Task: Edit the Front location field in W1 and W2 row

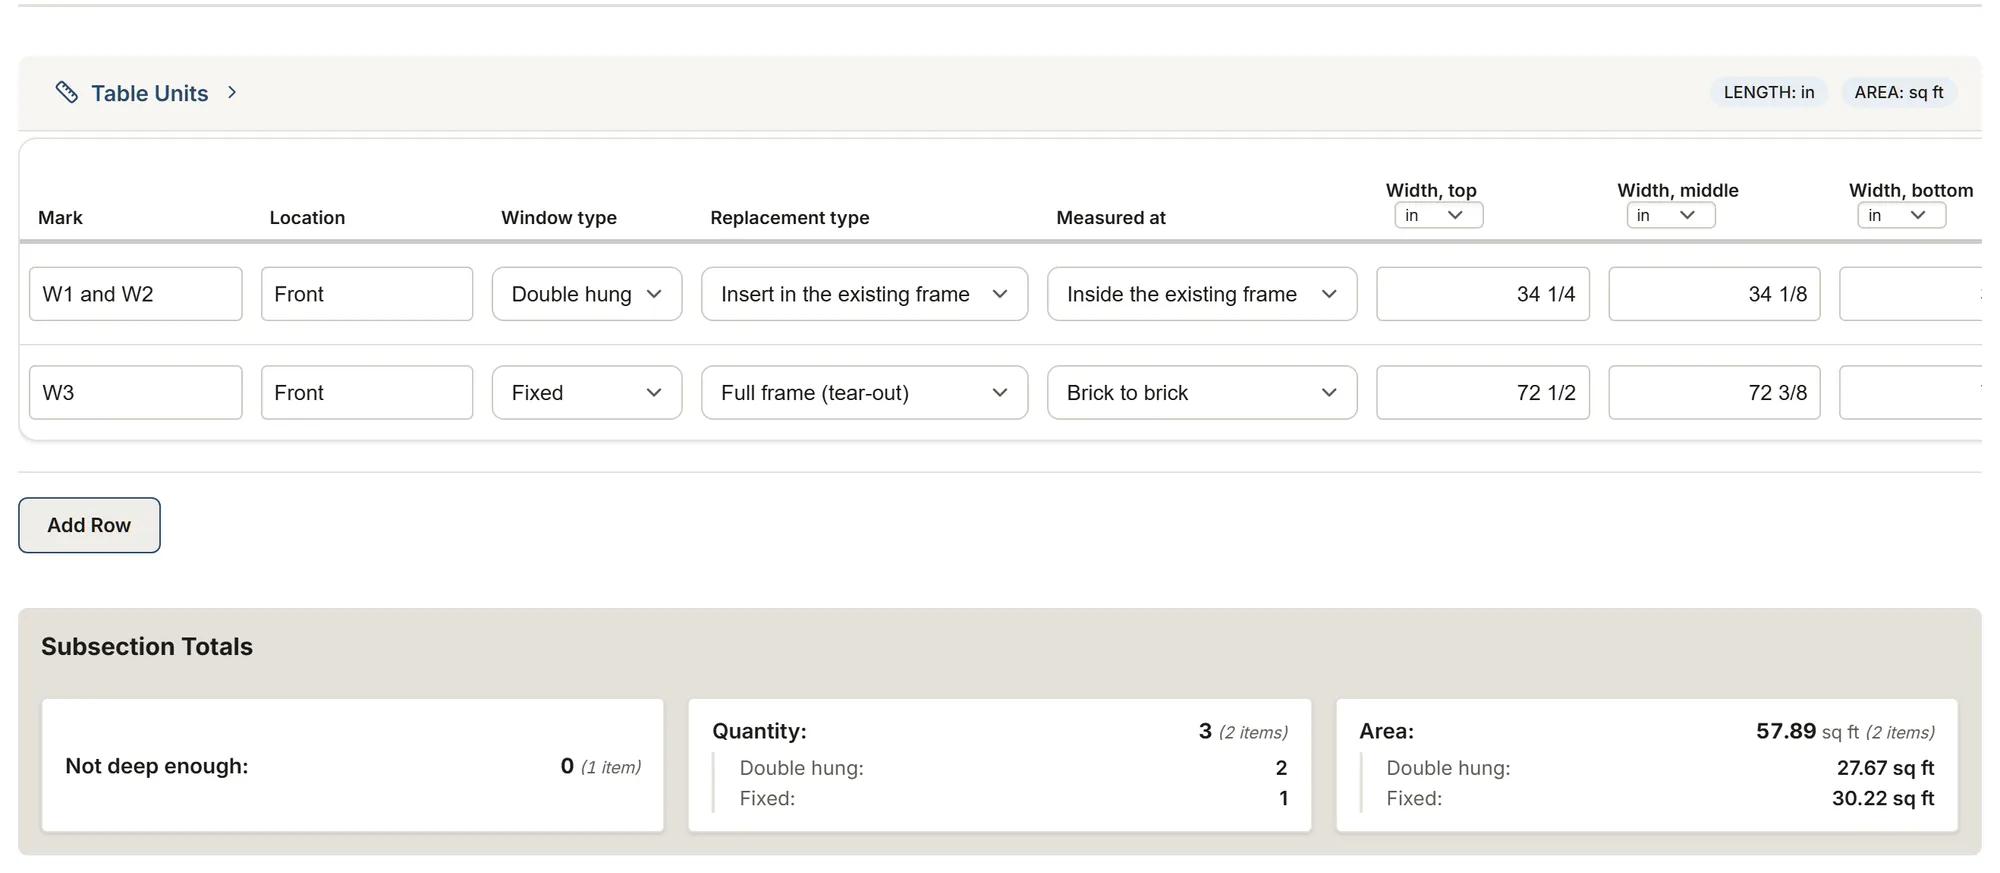Action: point(367,294)
